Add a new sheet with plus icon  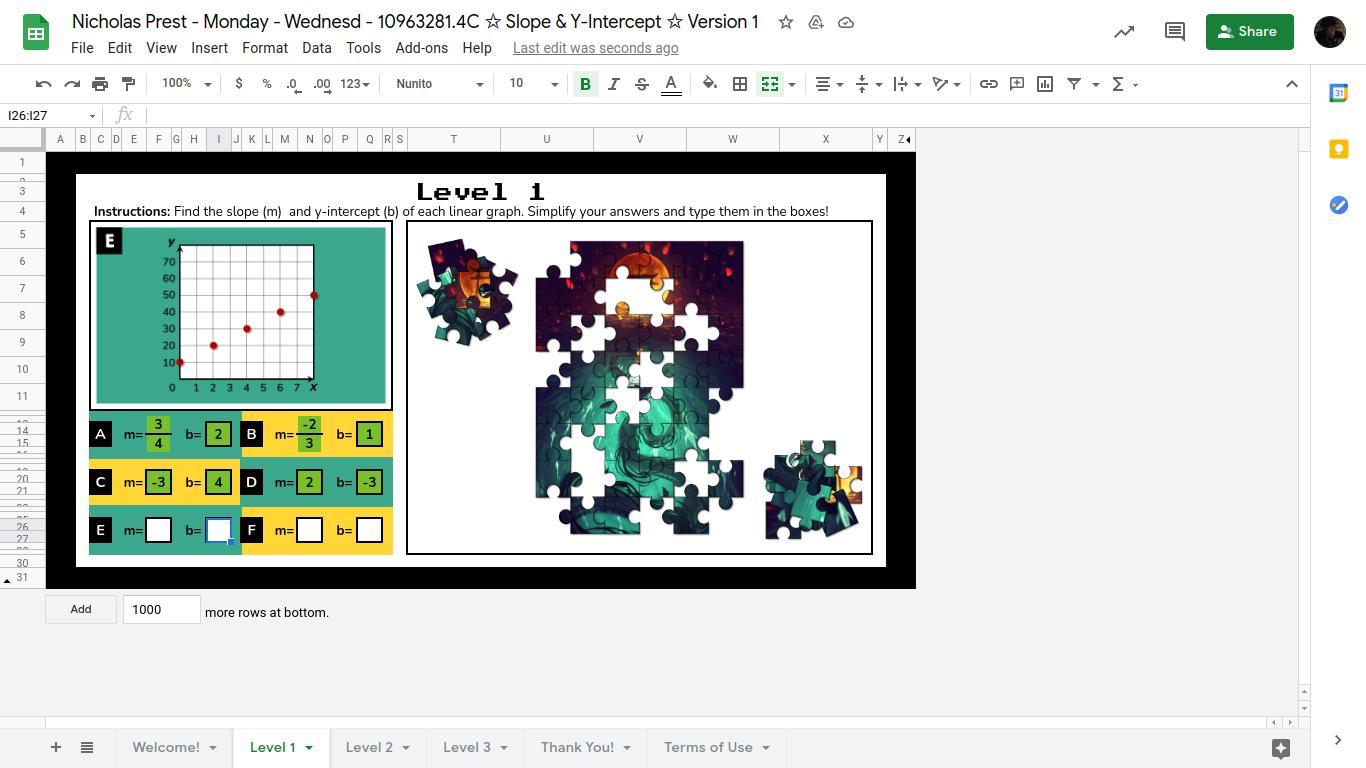tap(56, 747)
